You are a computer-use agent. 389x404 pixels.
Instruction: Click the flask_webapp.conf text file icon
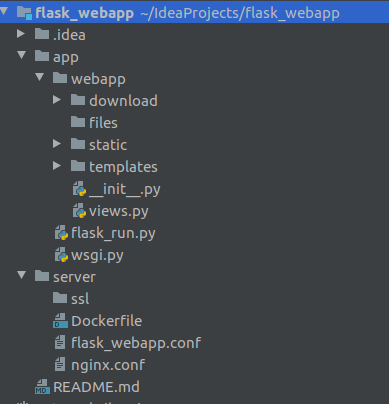[x=60, y=342]
